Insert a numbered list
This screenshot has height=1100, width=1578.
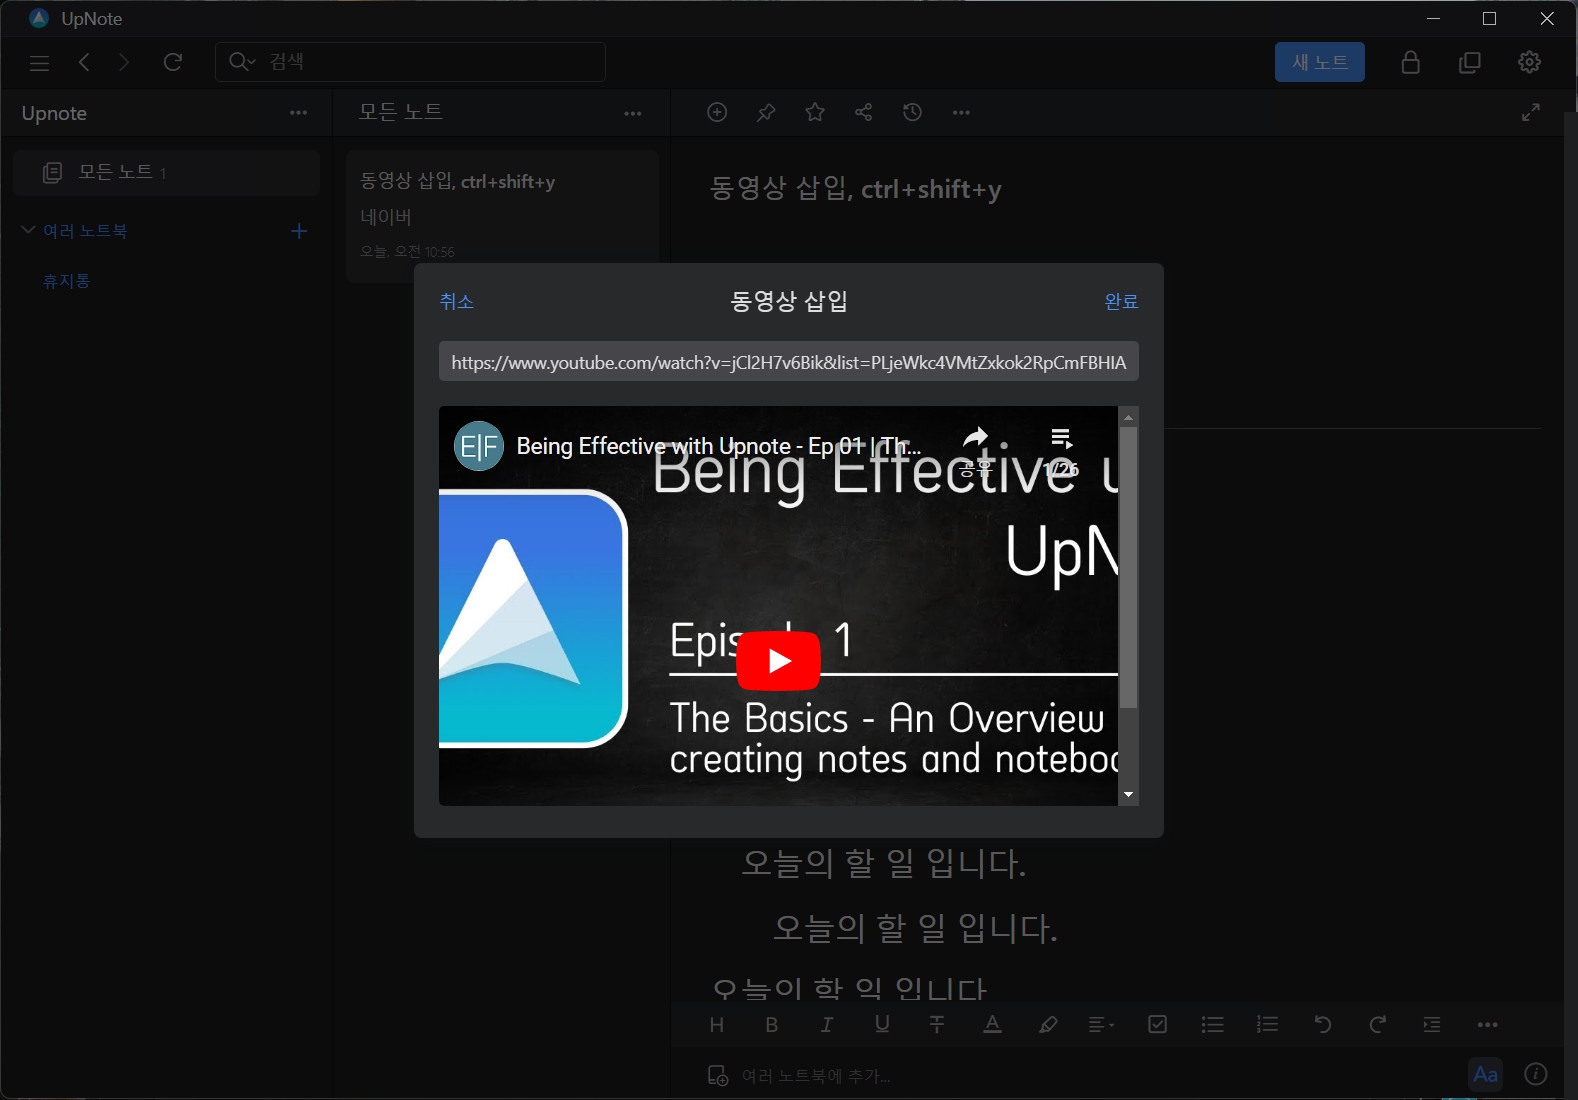click(1267, 1024)
